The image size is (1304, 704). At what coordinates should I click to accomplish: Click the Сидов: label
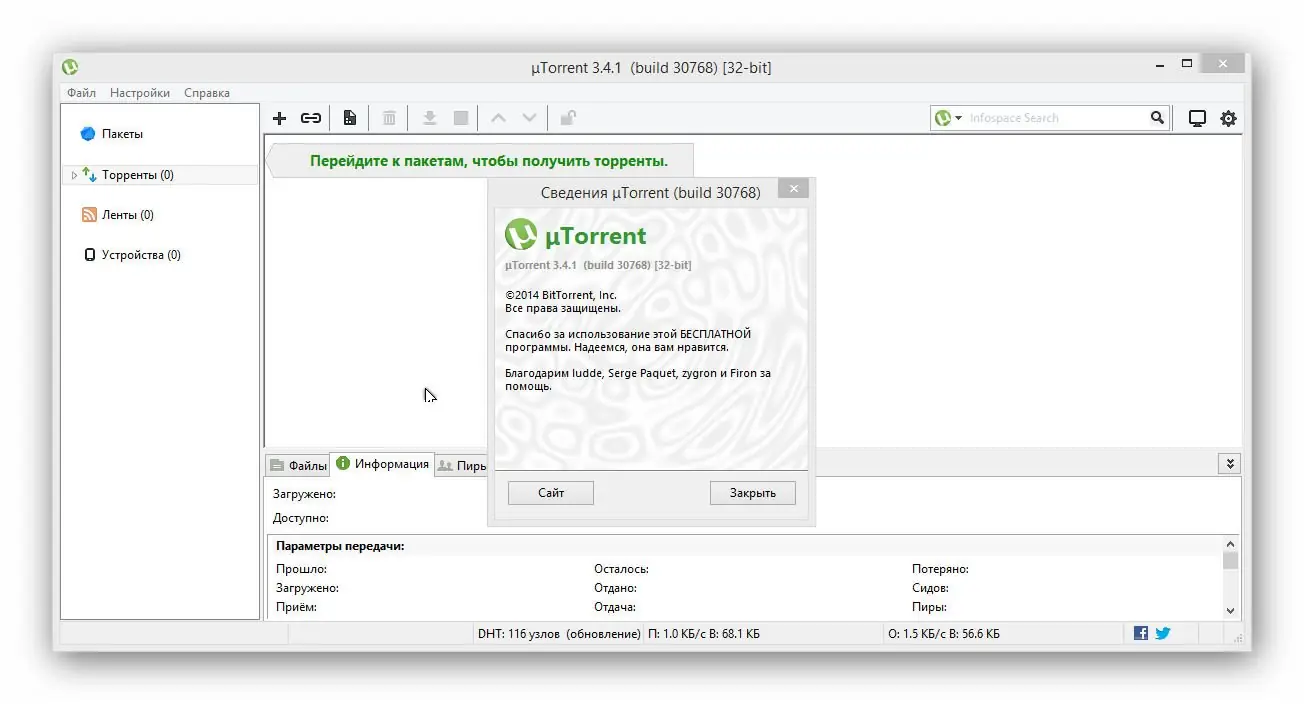coord(930,588)
